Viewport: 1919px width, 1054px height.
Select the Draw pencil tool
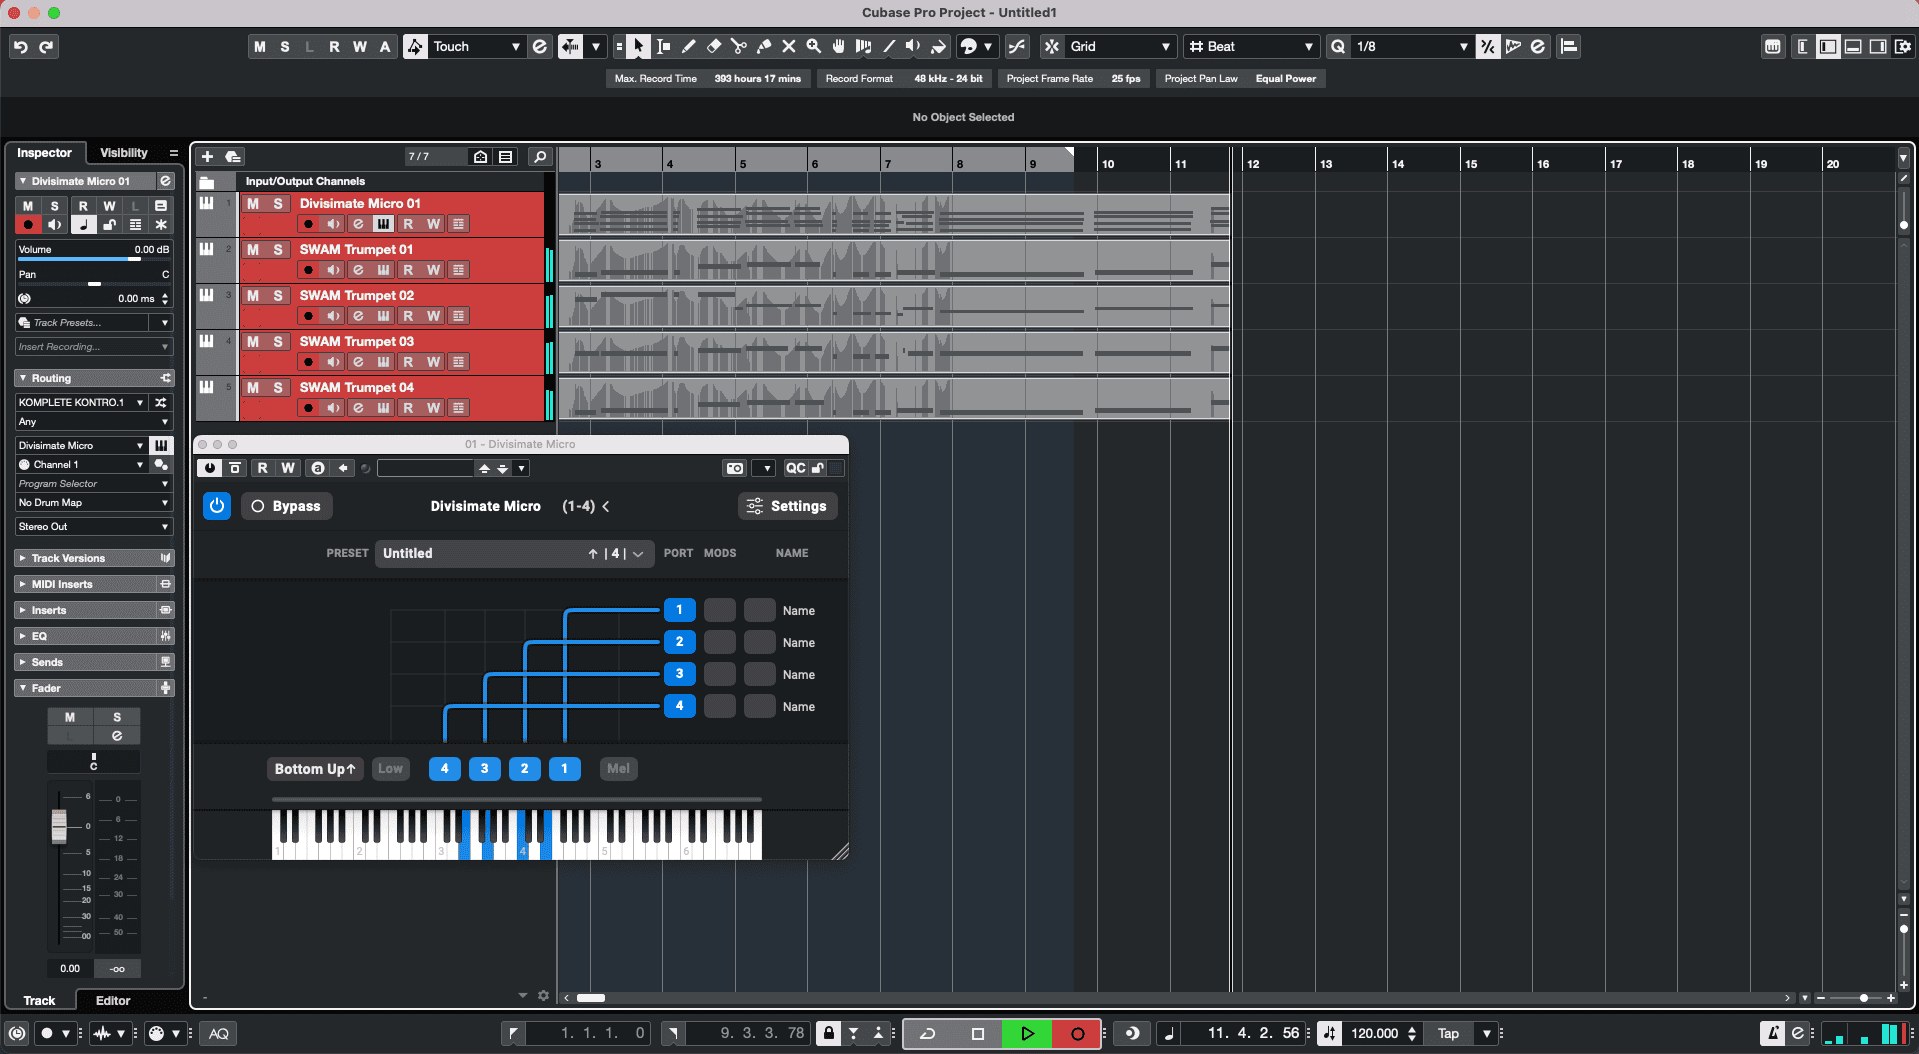688,46
